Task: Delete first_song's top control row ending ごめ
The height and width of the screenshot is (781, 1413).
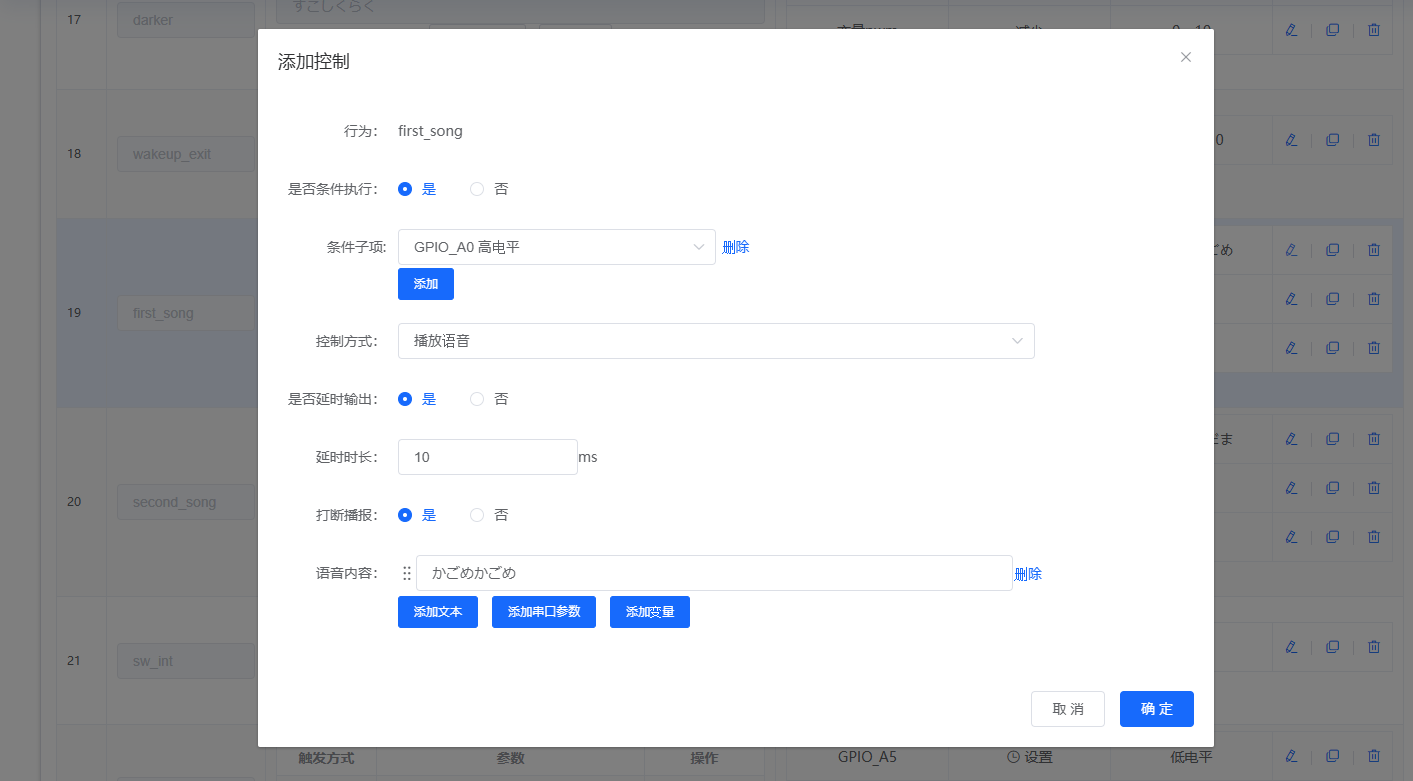Action: [x=1373, y=250]
